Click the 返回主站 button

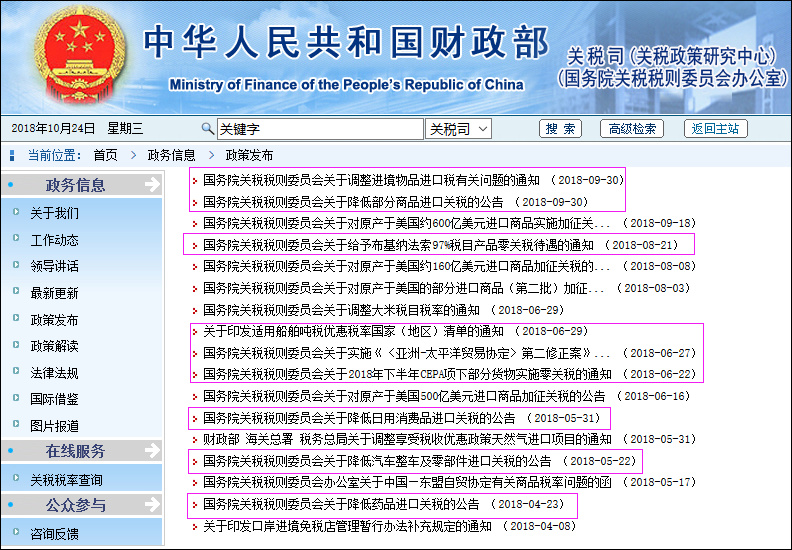[x=715, y=129]
